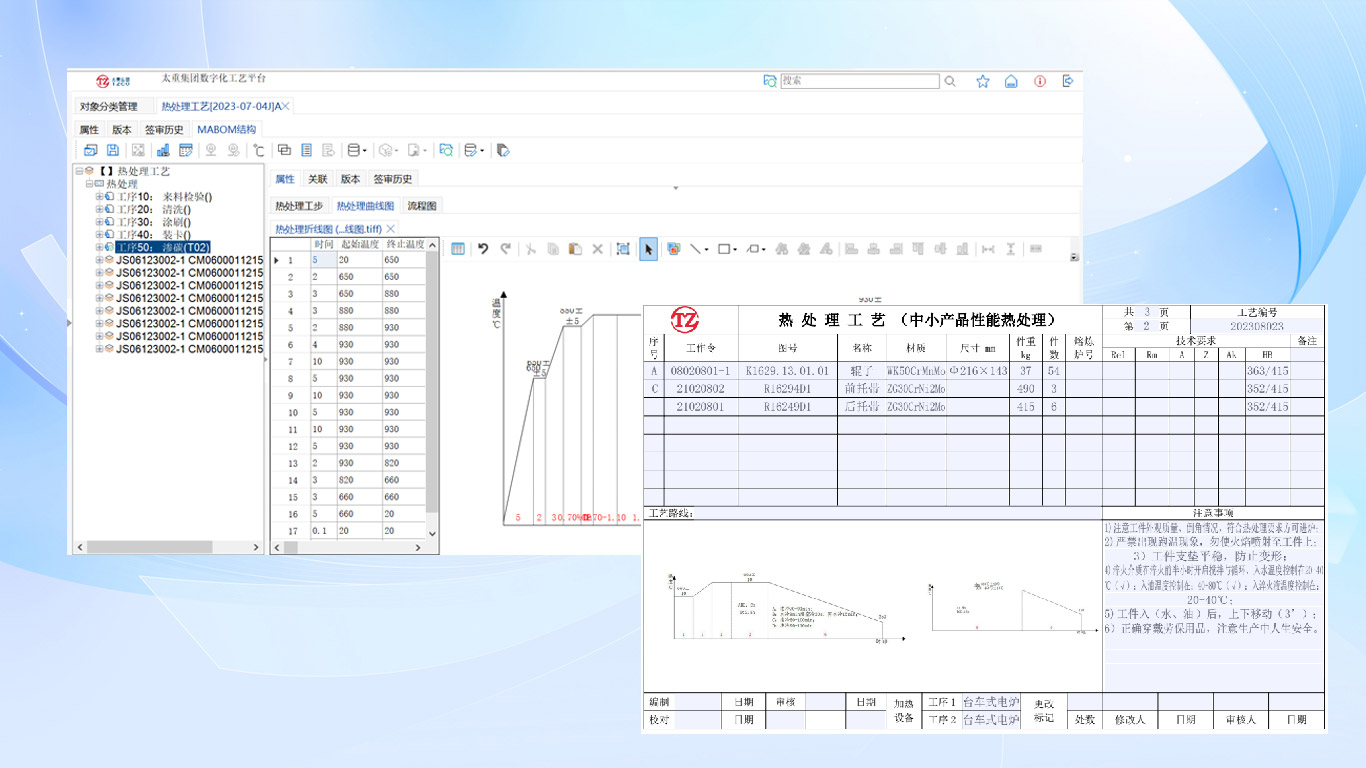
Task: Select the line drawing tool
Action: (695, 250)
